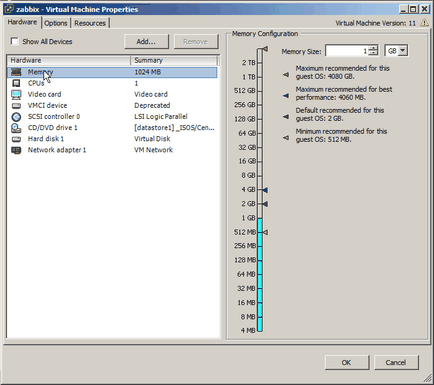Image resolution: width=434 pixels, height=385 pixels.
Task: Click the VMCI device icon
Action: point(16,106)
